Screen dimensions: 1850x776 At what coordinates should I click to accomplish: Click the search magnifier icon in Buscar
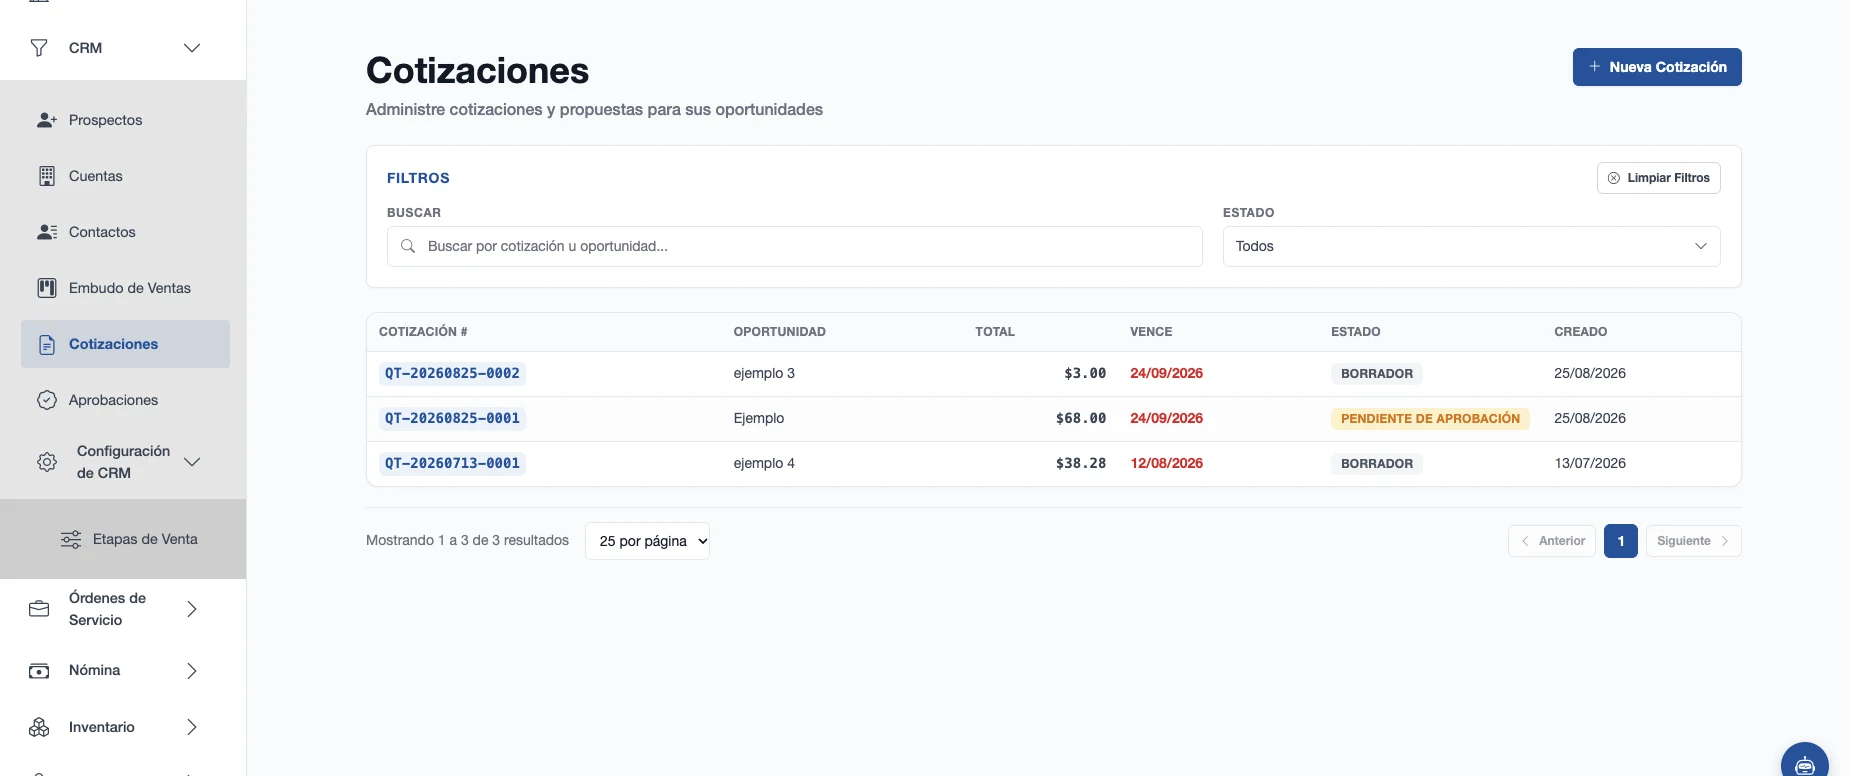[x=408, y=246]
